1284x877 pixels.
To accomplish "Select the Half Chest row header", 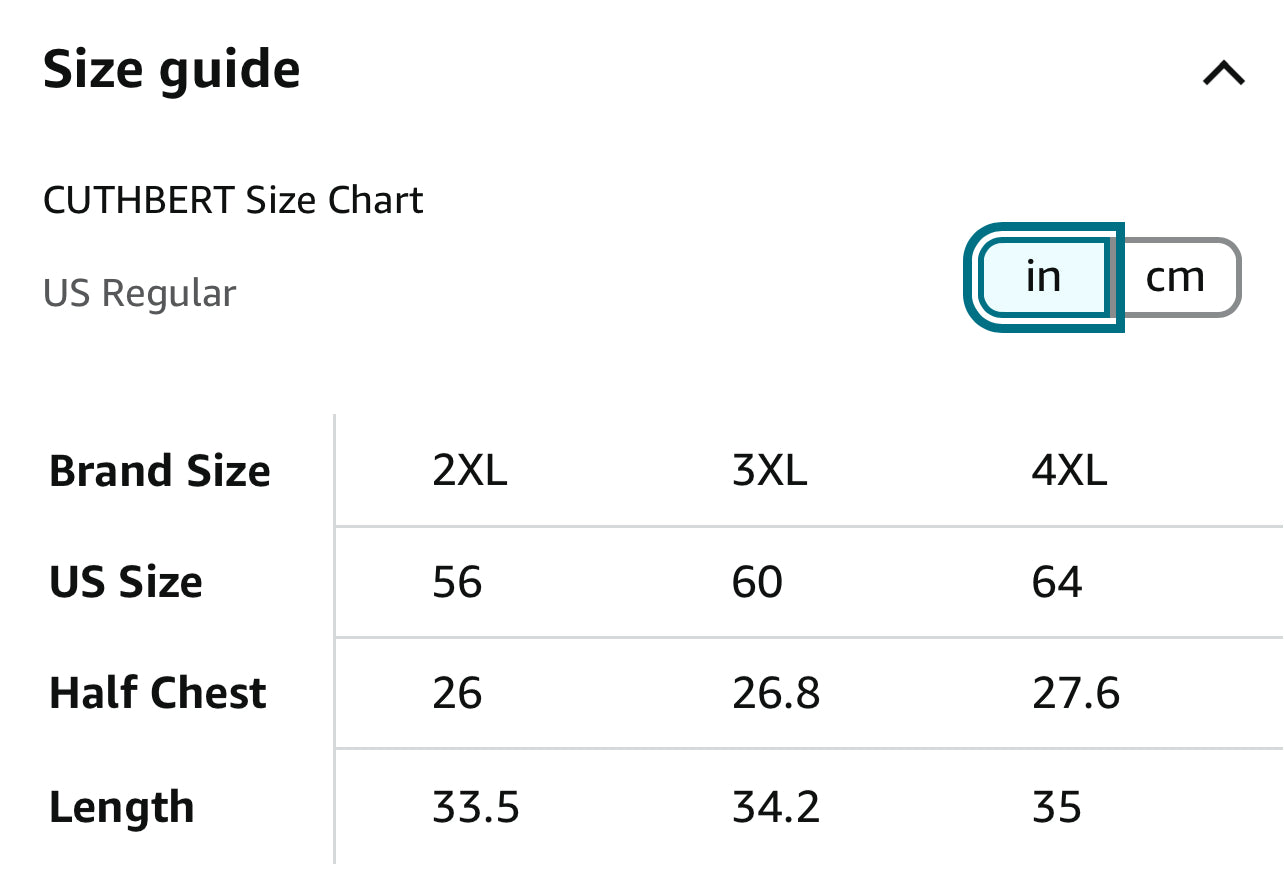I will 158,693.
